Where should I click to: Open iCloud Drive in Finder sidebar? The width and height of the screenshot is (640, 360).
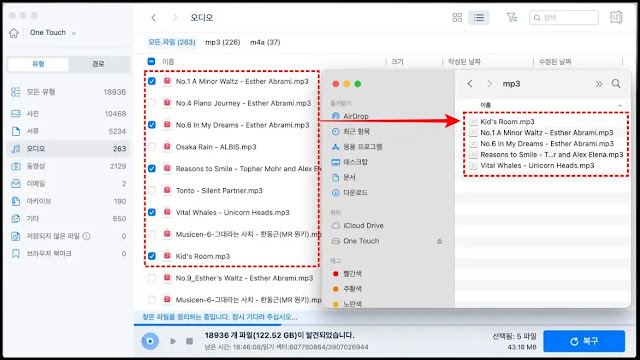tap(357, 225)
